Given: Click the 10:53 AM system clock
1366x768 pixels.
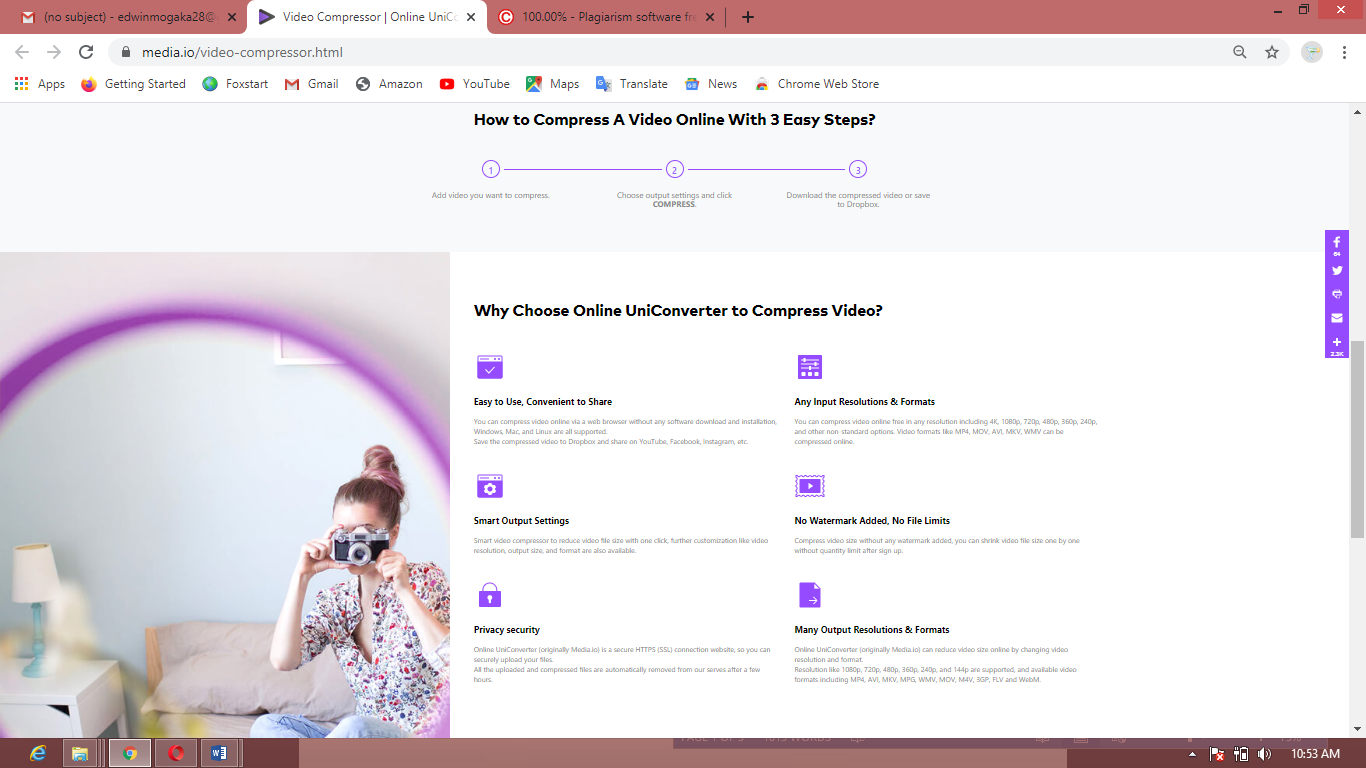Looking at the screenshot, I should pos(1315,754).
